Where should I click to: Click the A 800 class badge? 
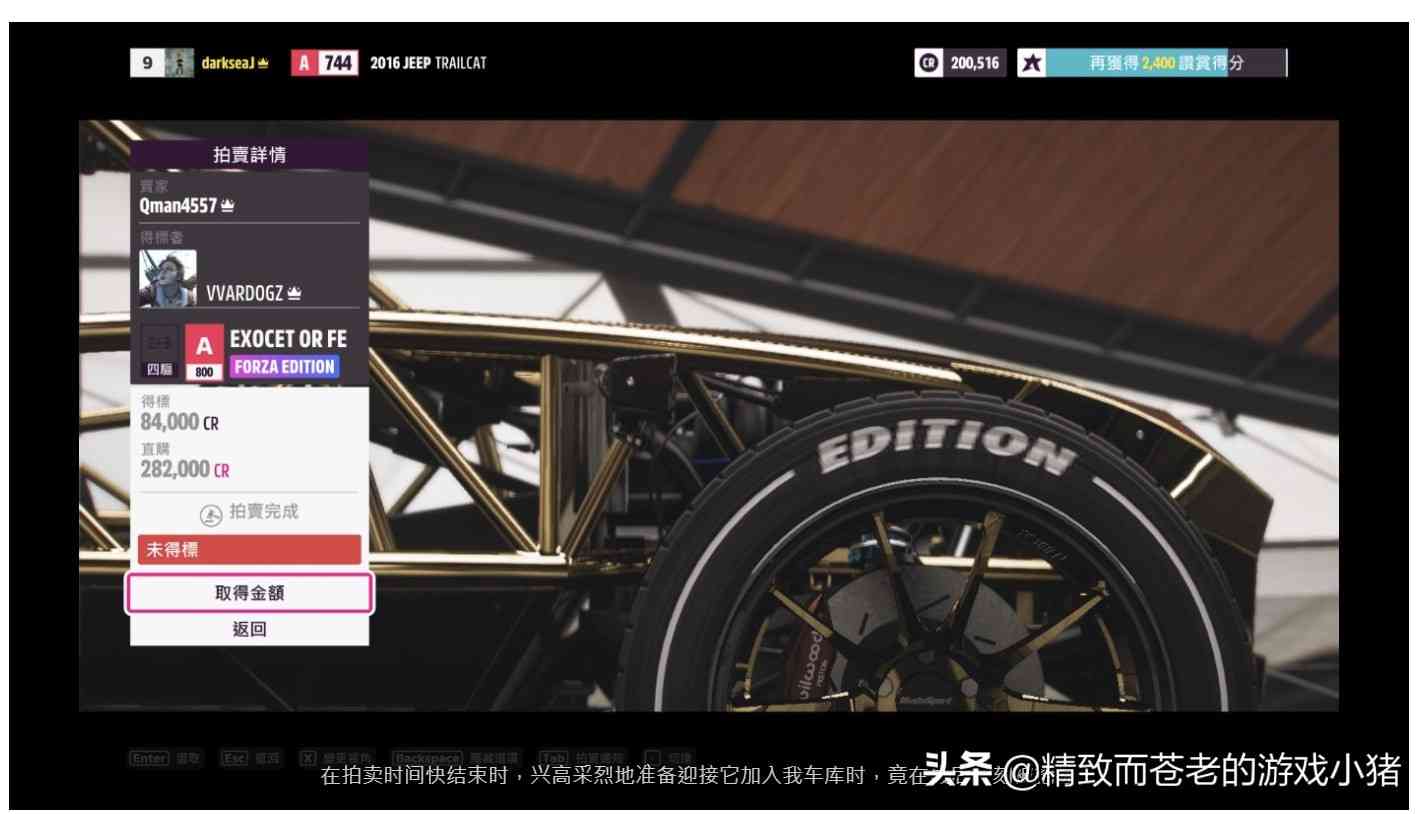[x=204, y=352]
